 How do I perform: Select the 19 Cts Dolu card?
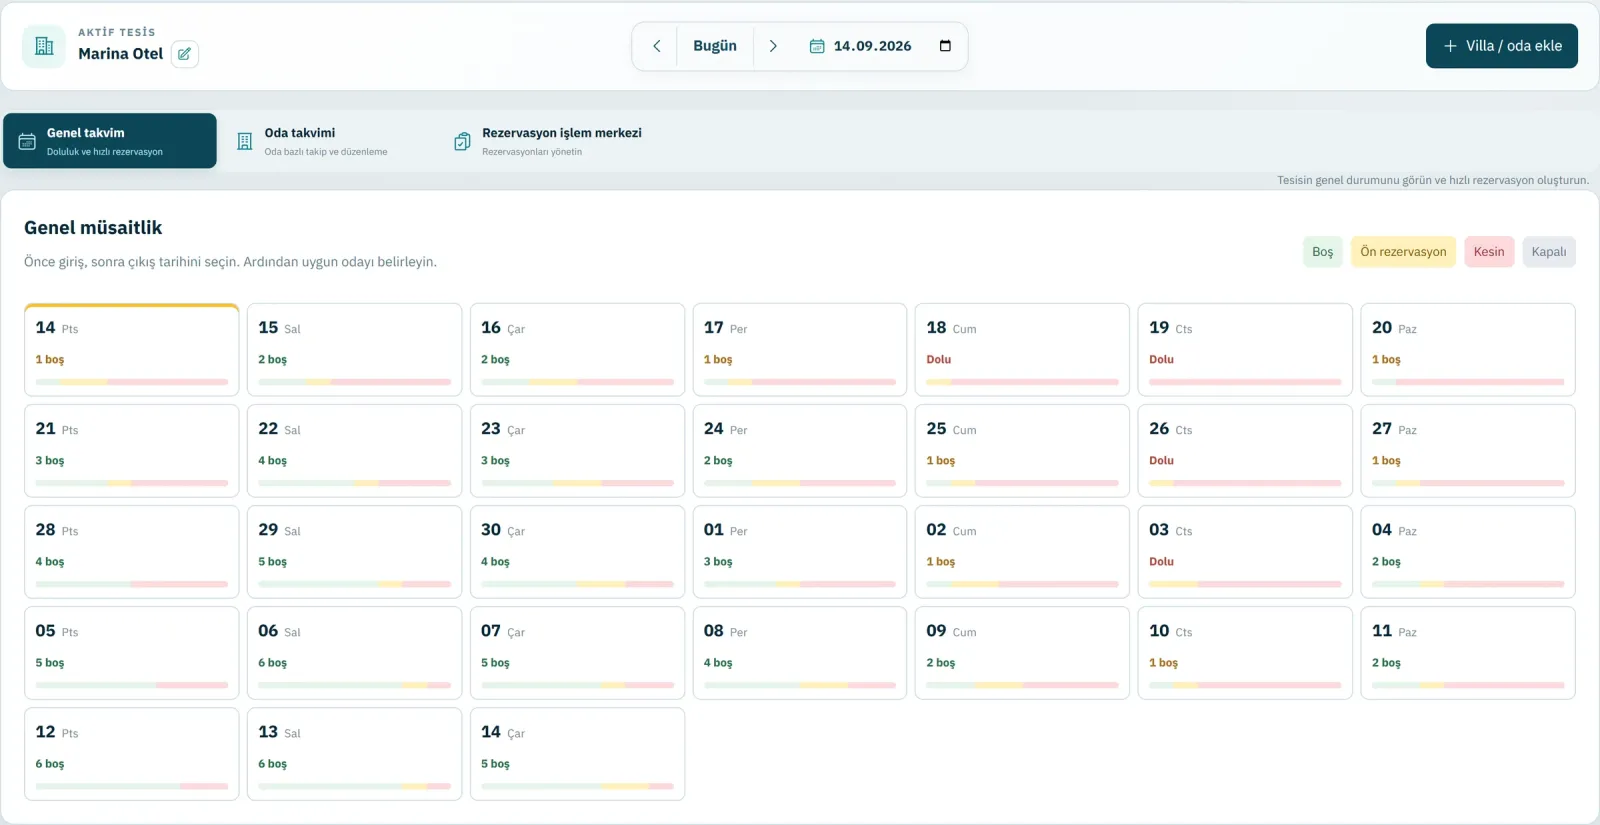pos(1245,350)
